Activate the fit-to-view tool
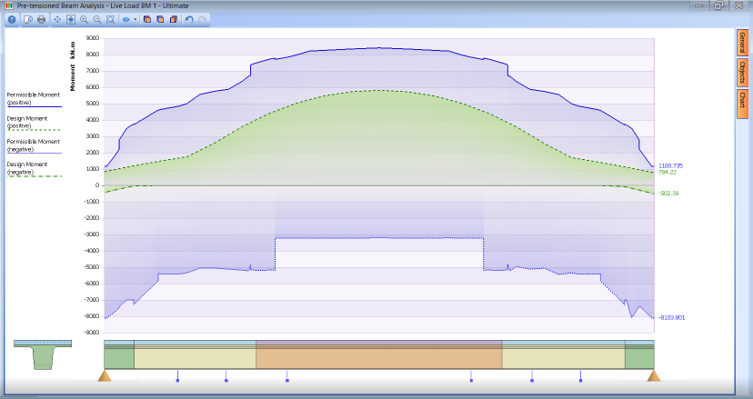 71,20
